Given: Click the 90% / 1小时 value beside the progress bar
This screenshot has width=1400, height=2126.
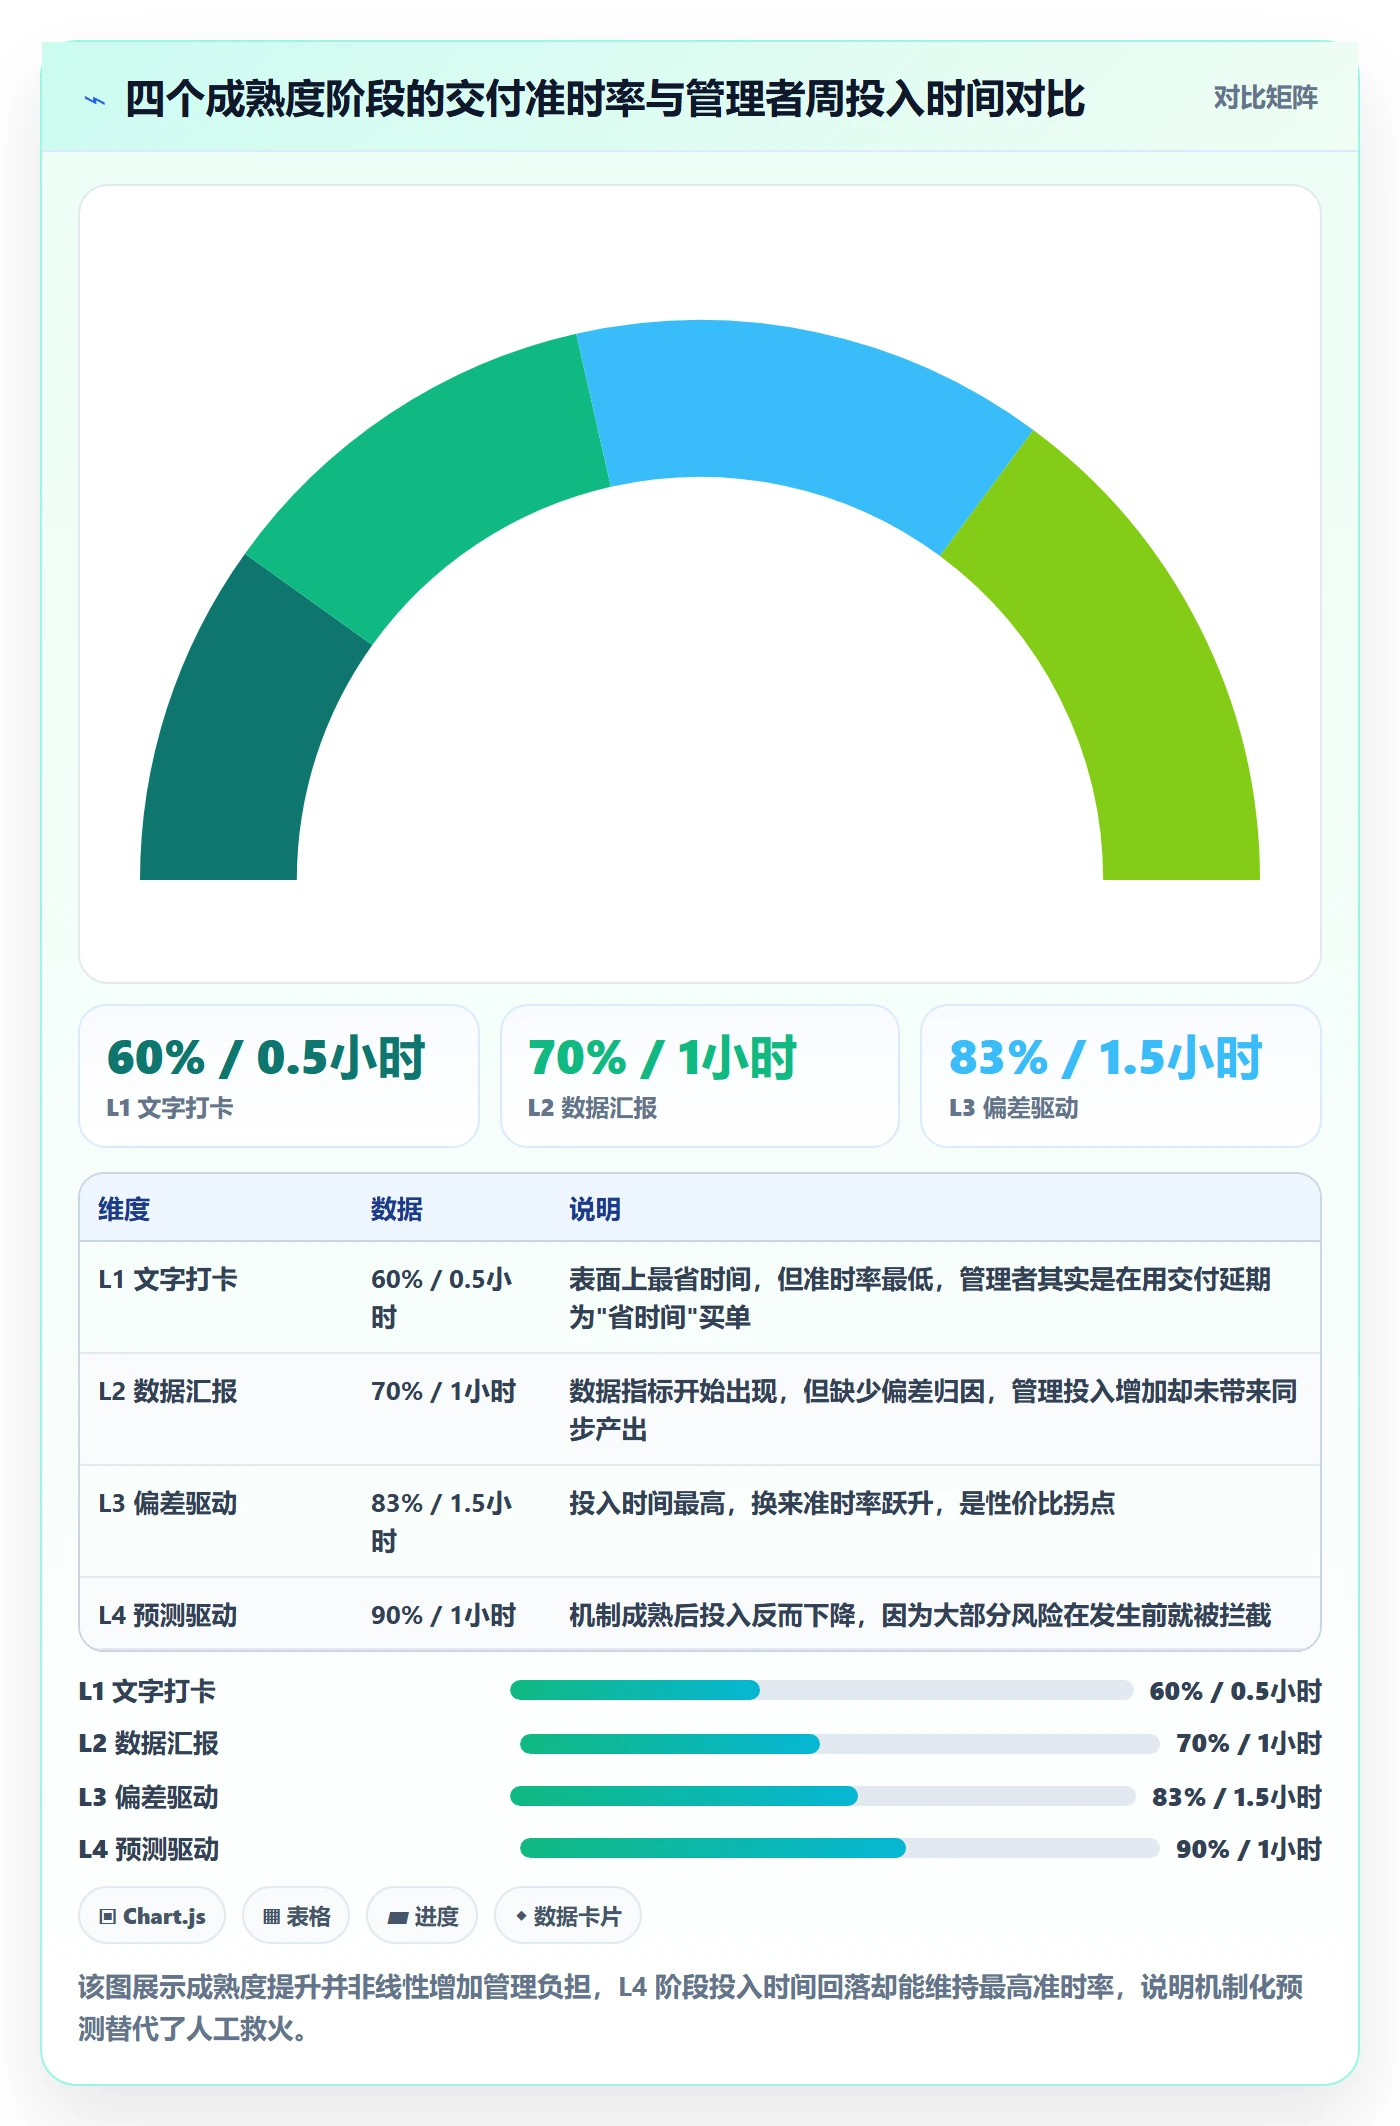Looking at the screenshot, I should (x=1249, y=1849).
